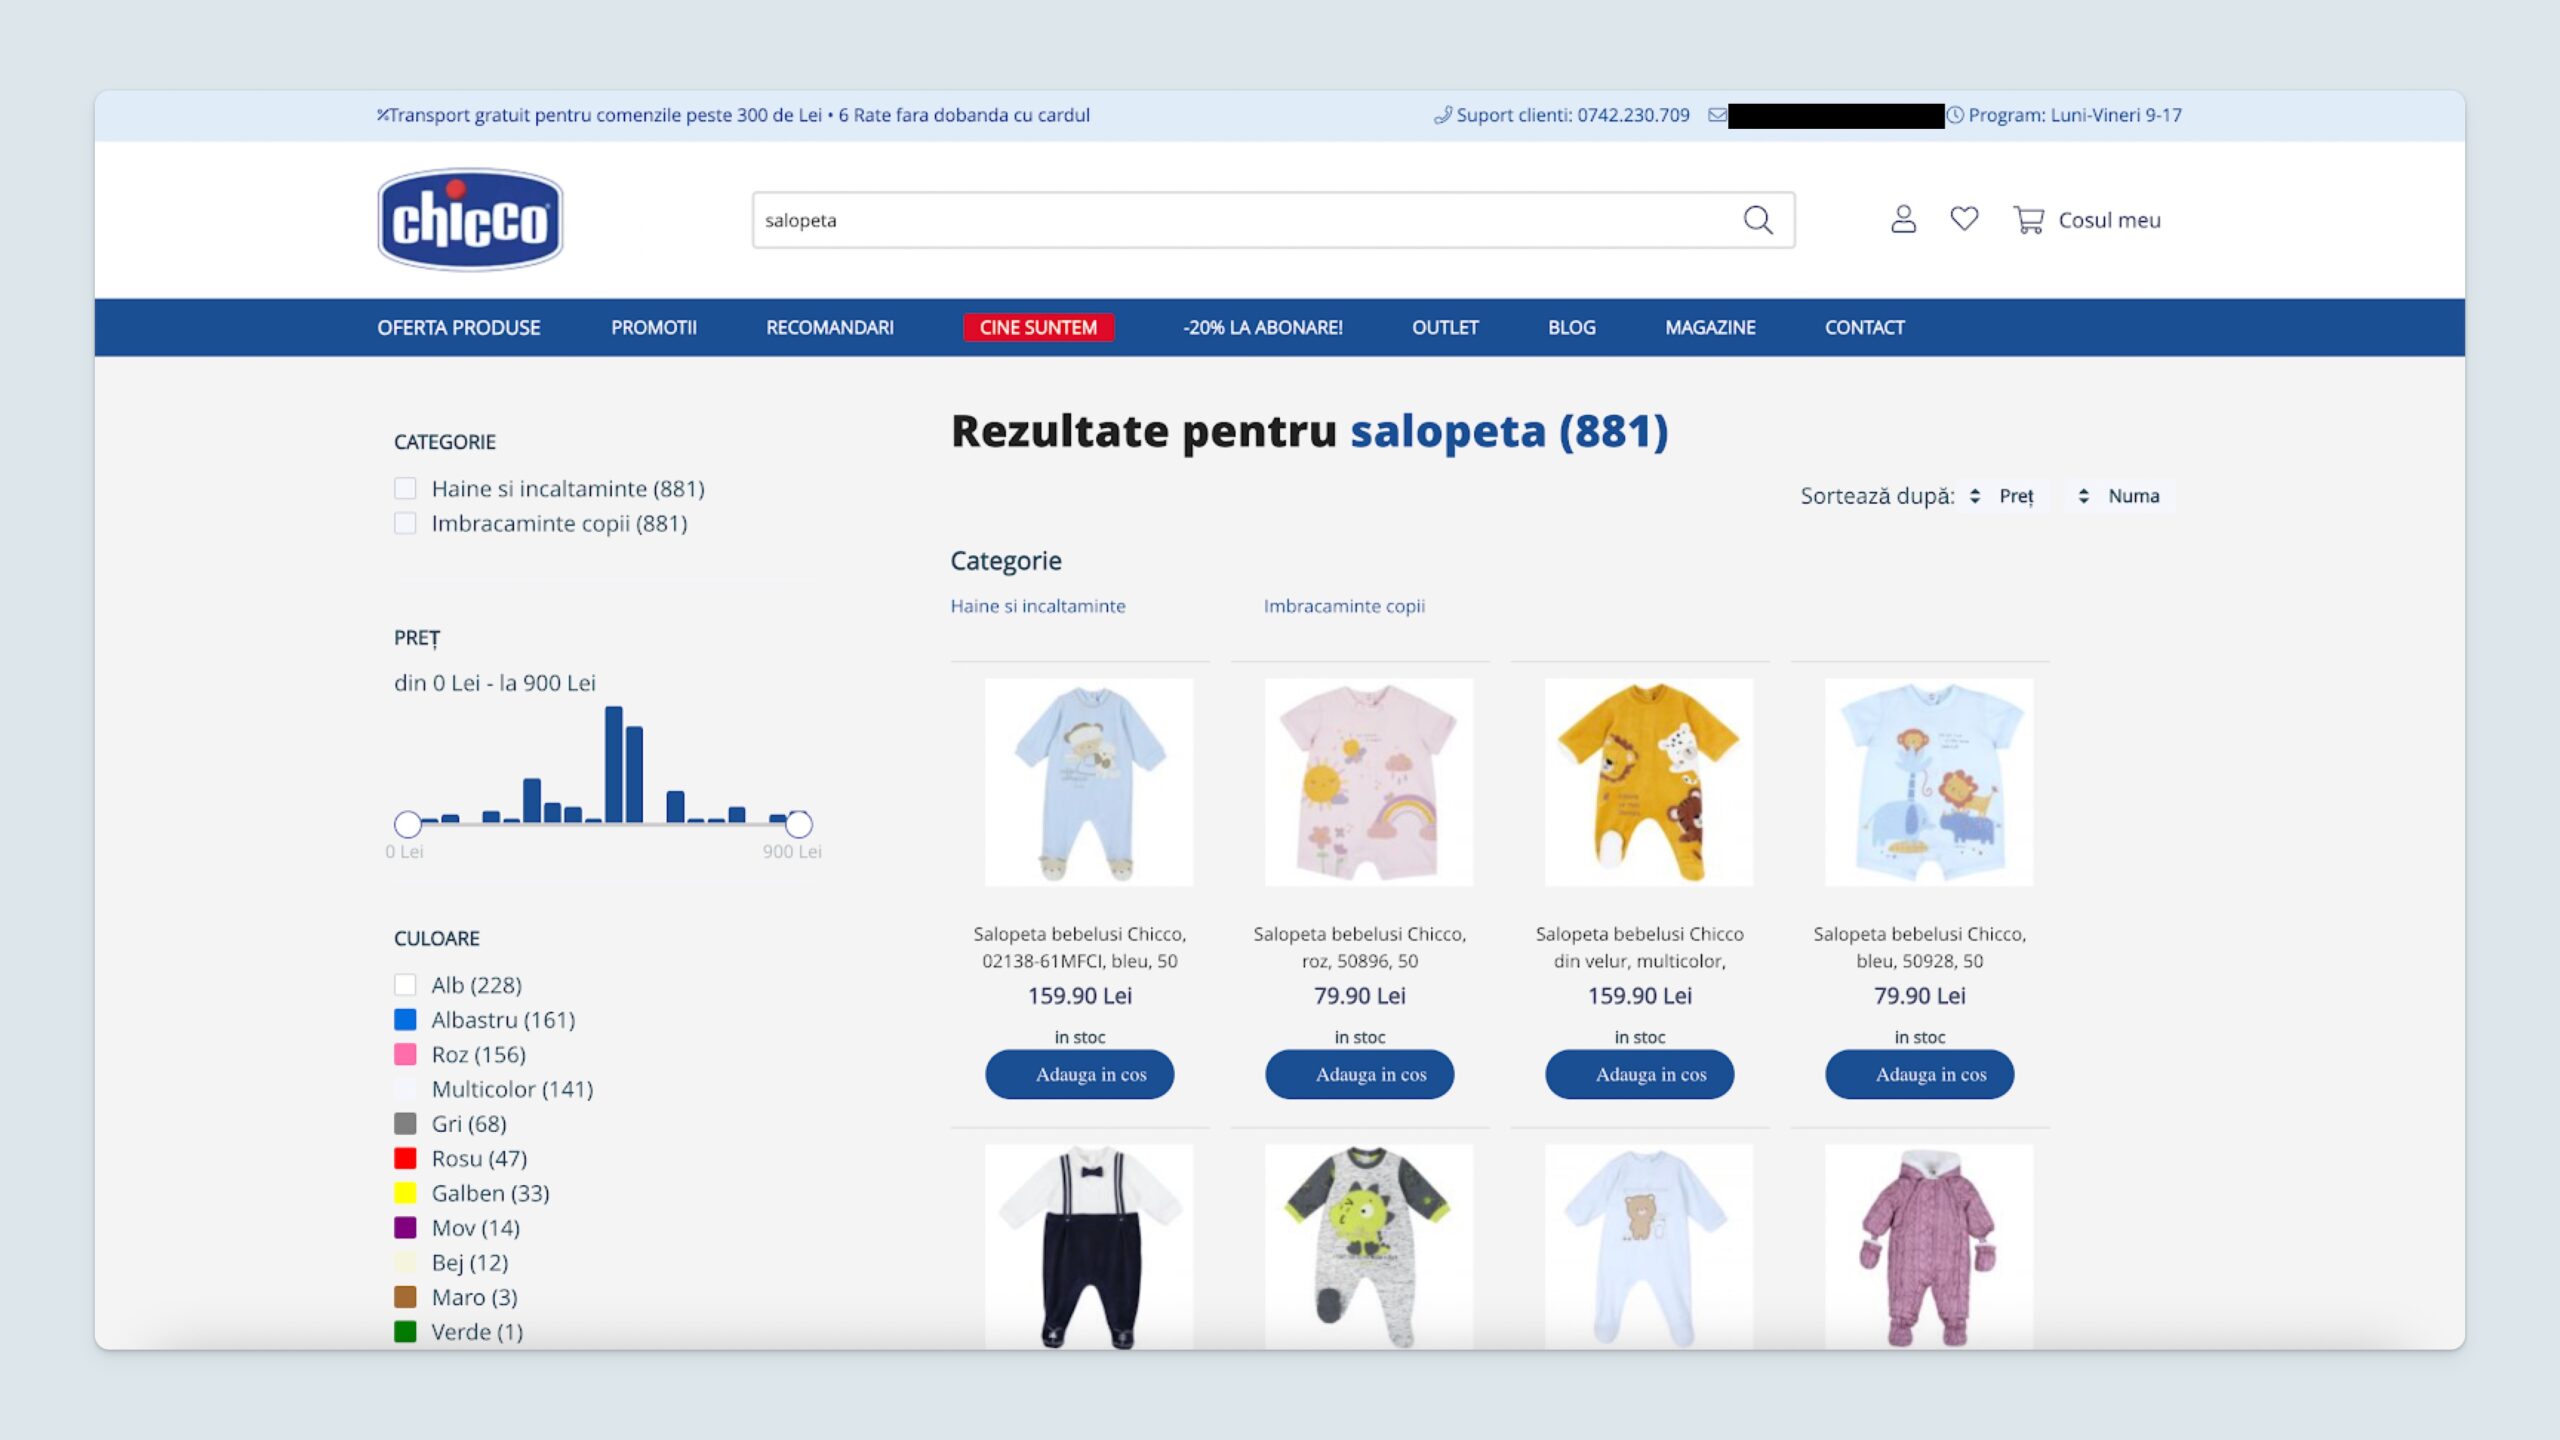Sort results by Nume
The image size is (2560, 1440).
pyautogui.click(x=2120, y=496)
